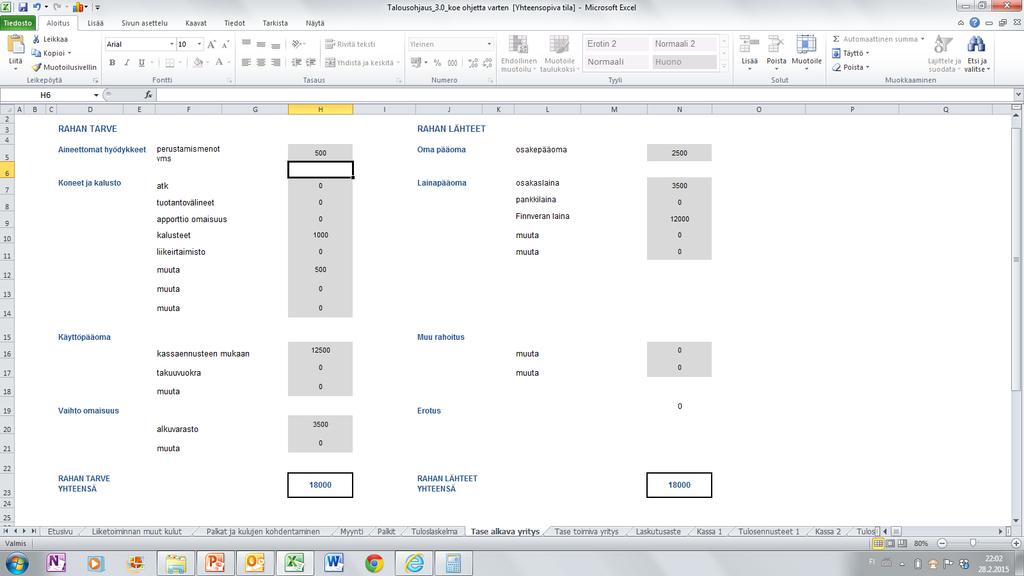This screenshot has width=1024, height=576.
Task: Open the Tase toimiva yritys sheet tab
Action: click(586, 532)
